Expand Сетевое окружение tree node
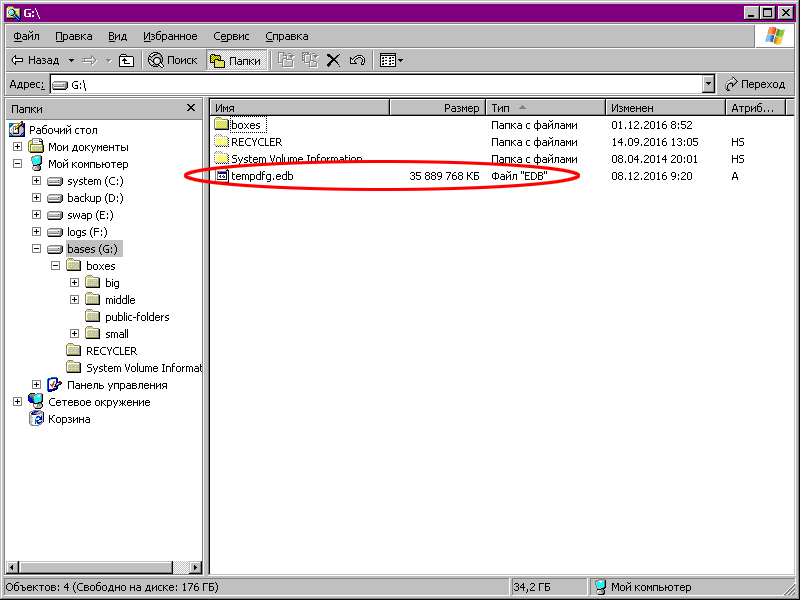The height and width of the screenshot is (600, 800). 17,402
